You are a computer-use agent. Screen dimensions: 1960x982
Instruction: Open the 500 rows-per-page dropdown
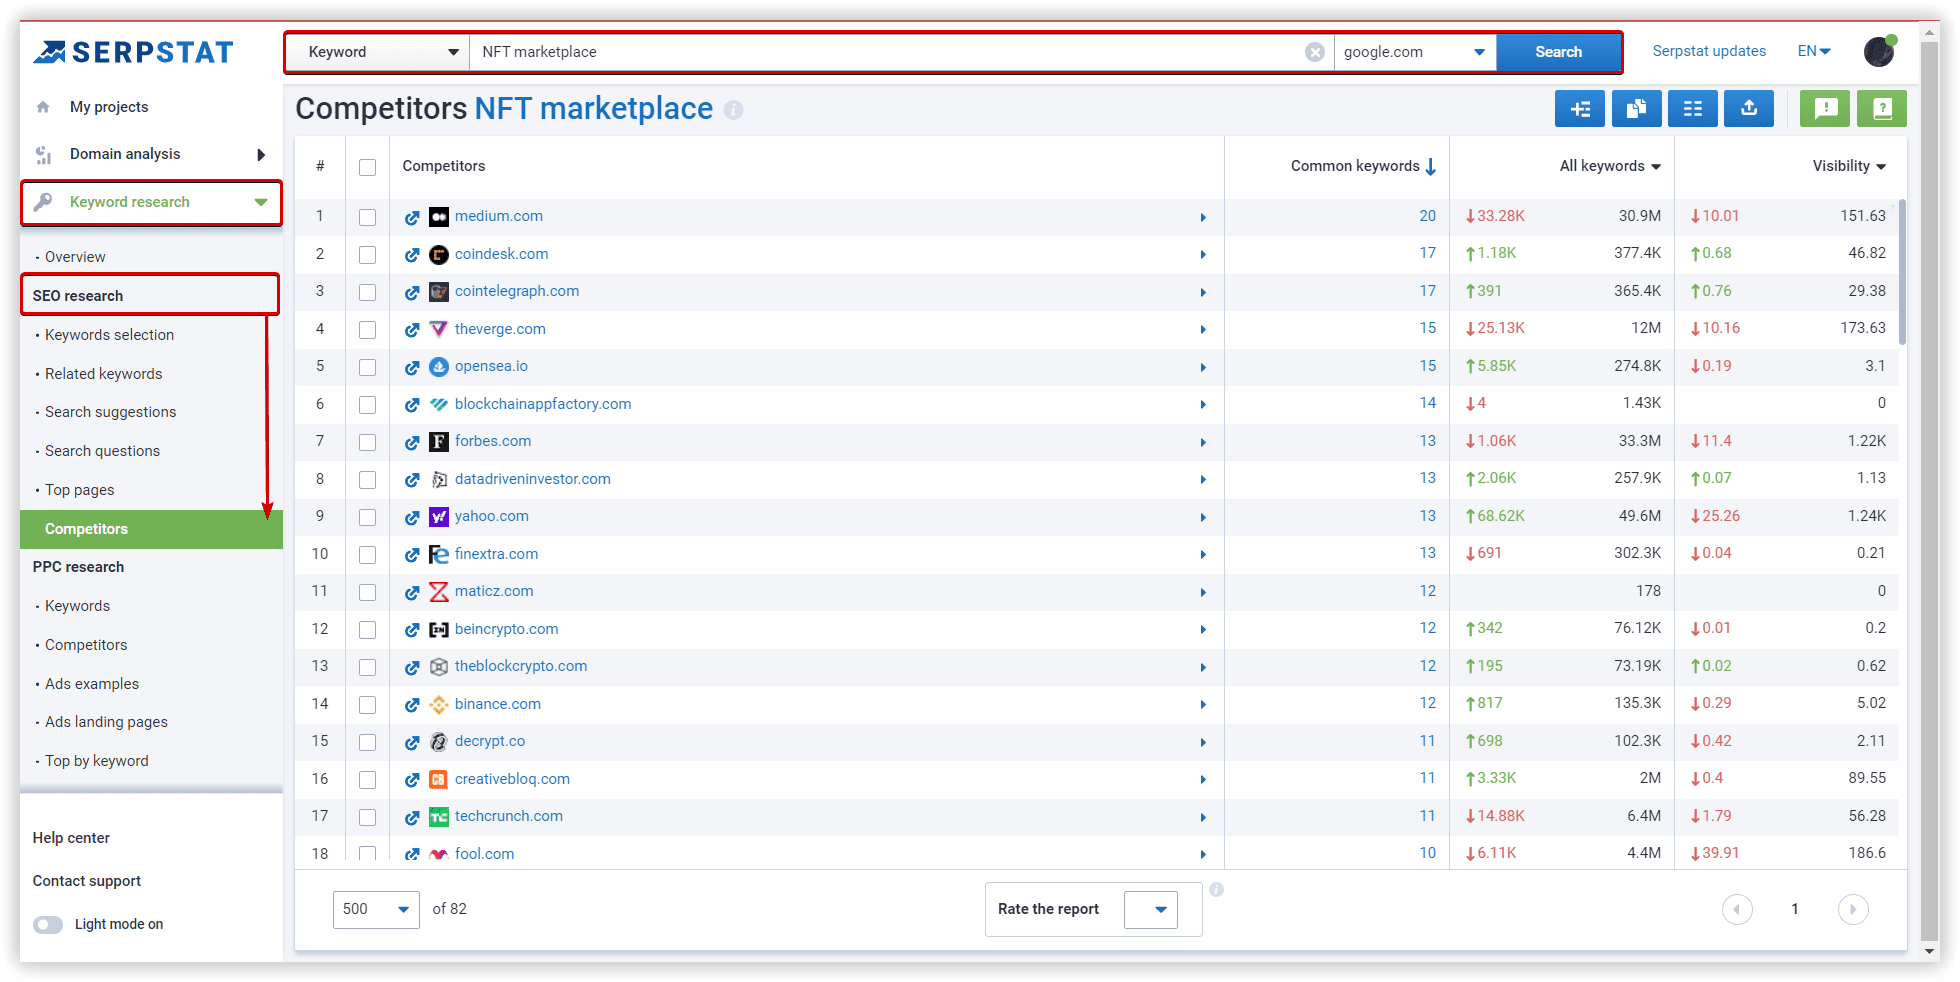click(x=376, y=909)
